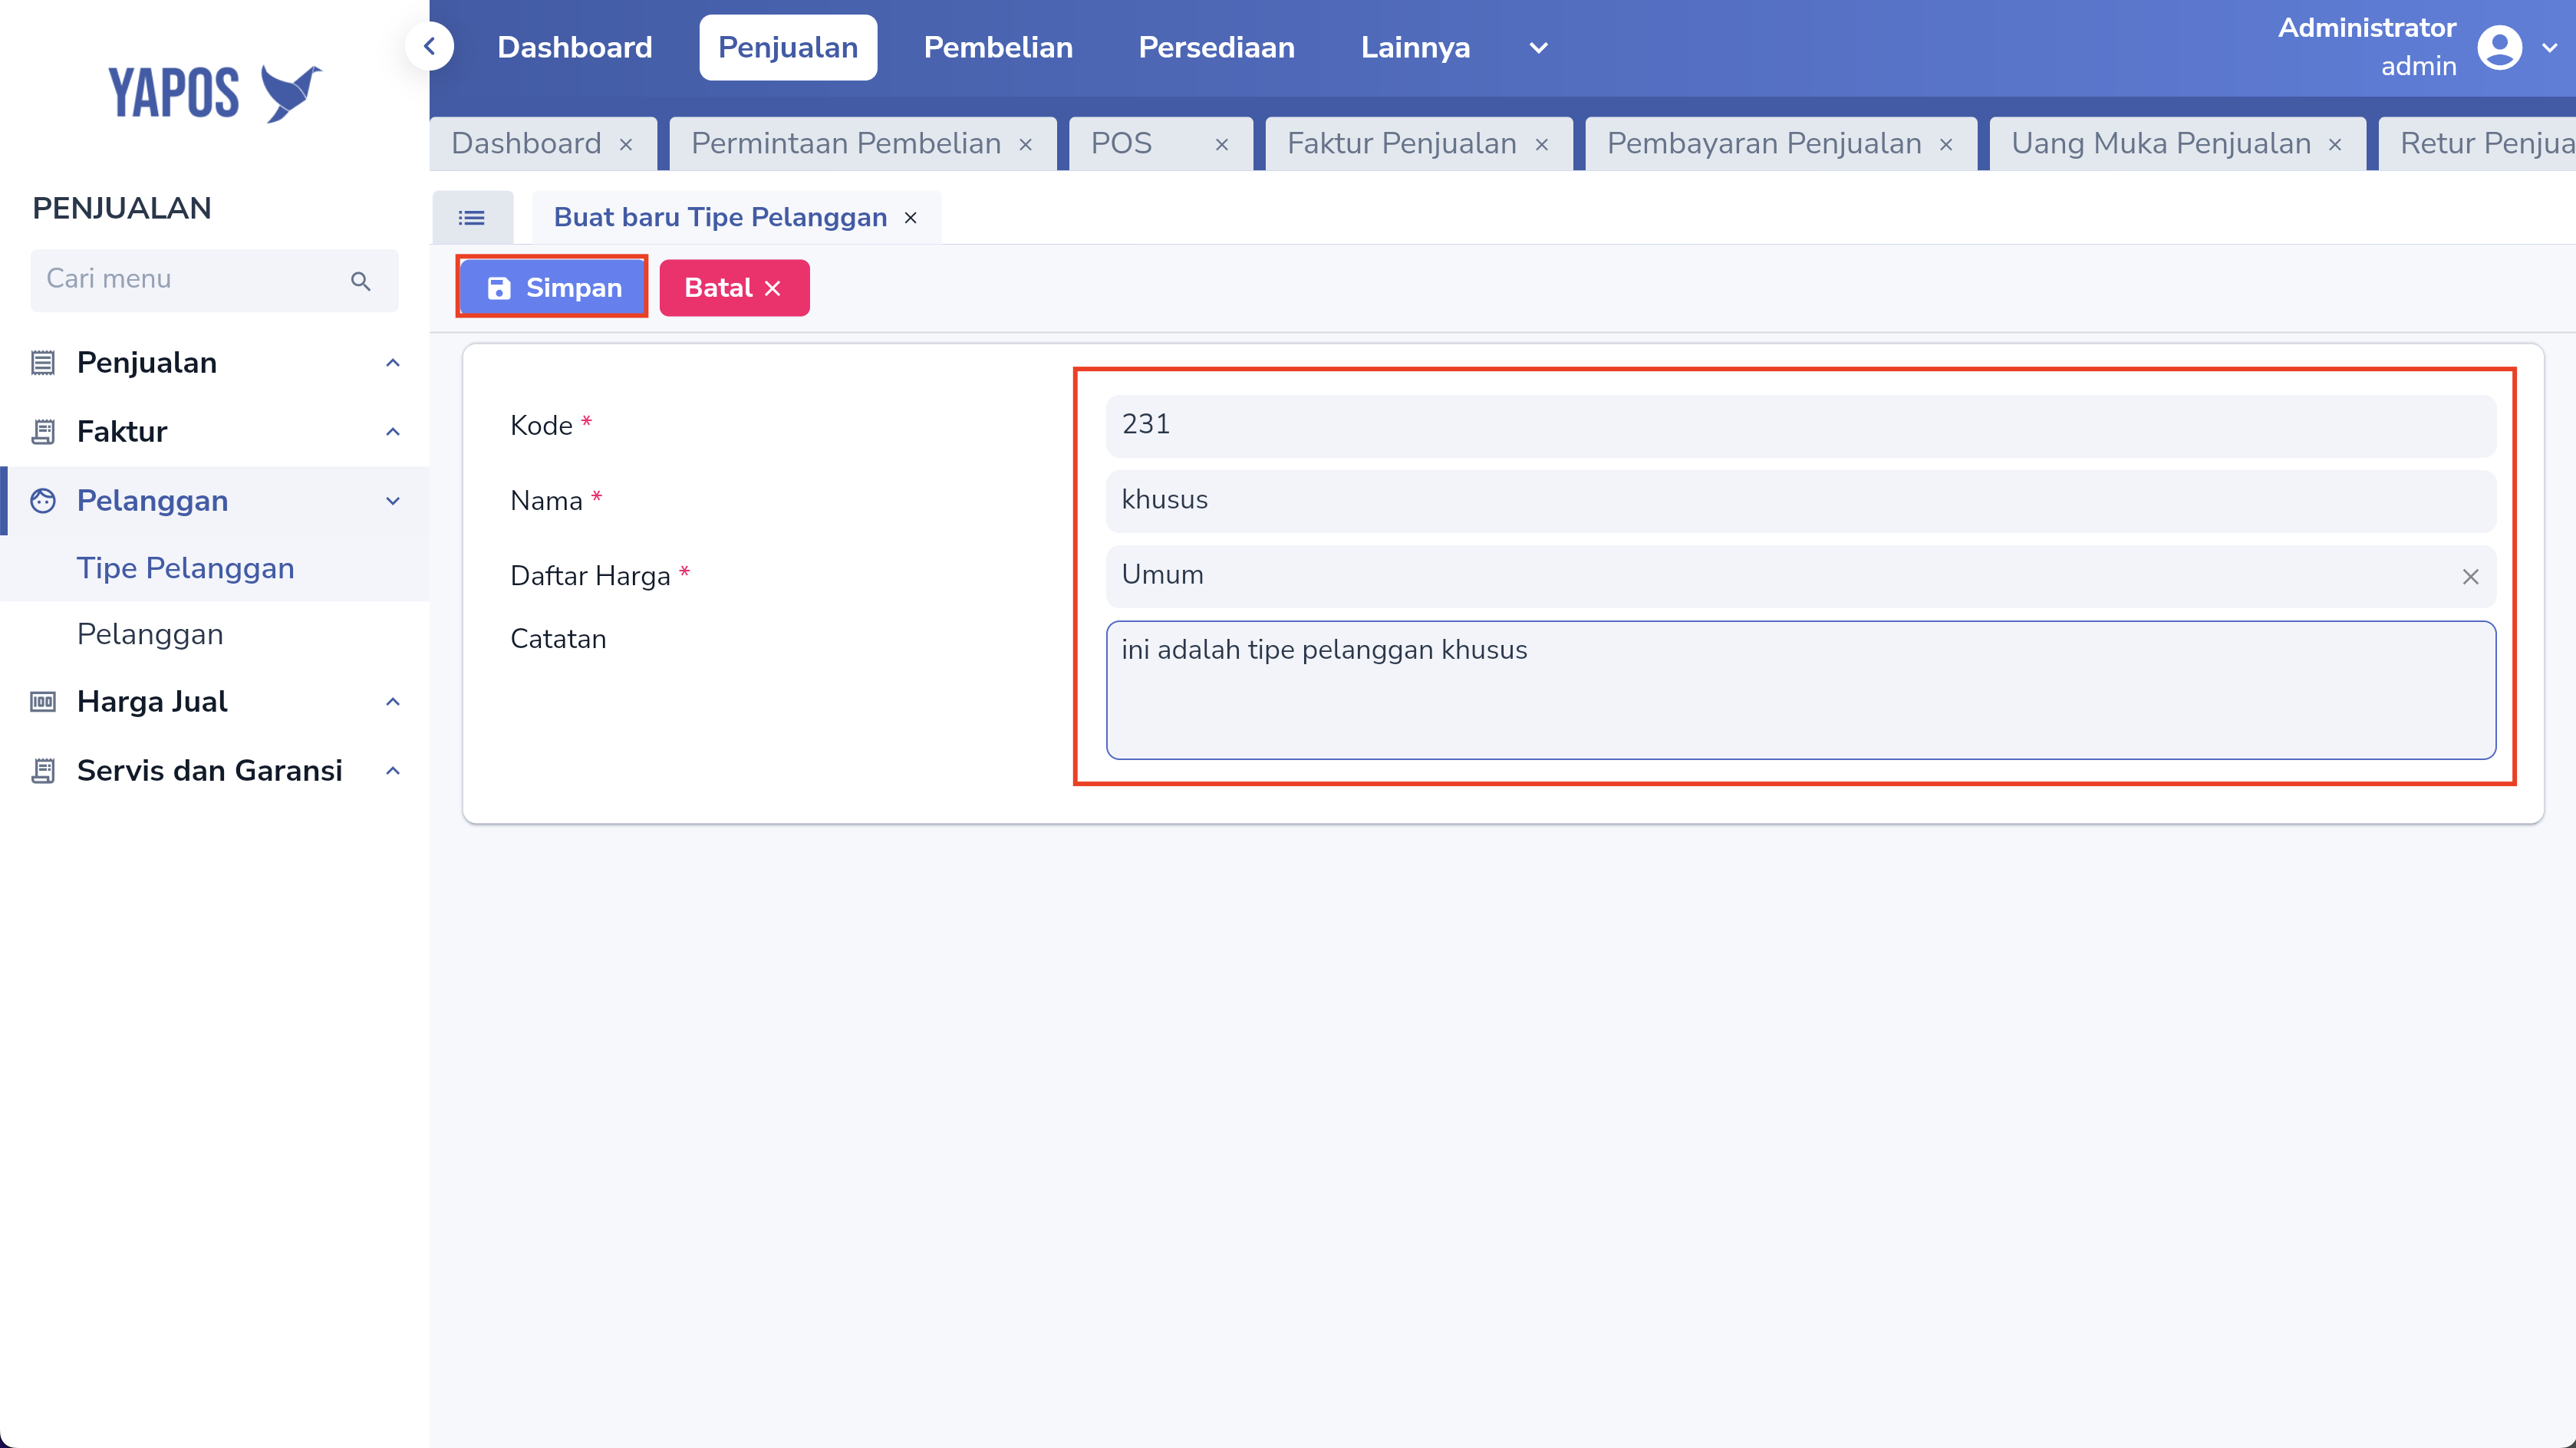The height and width of the screenshot is (1448, 2576).
Task: Open the list view icon tab
Action: pyautogui.click(x=472, y=217)
